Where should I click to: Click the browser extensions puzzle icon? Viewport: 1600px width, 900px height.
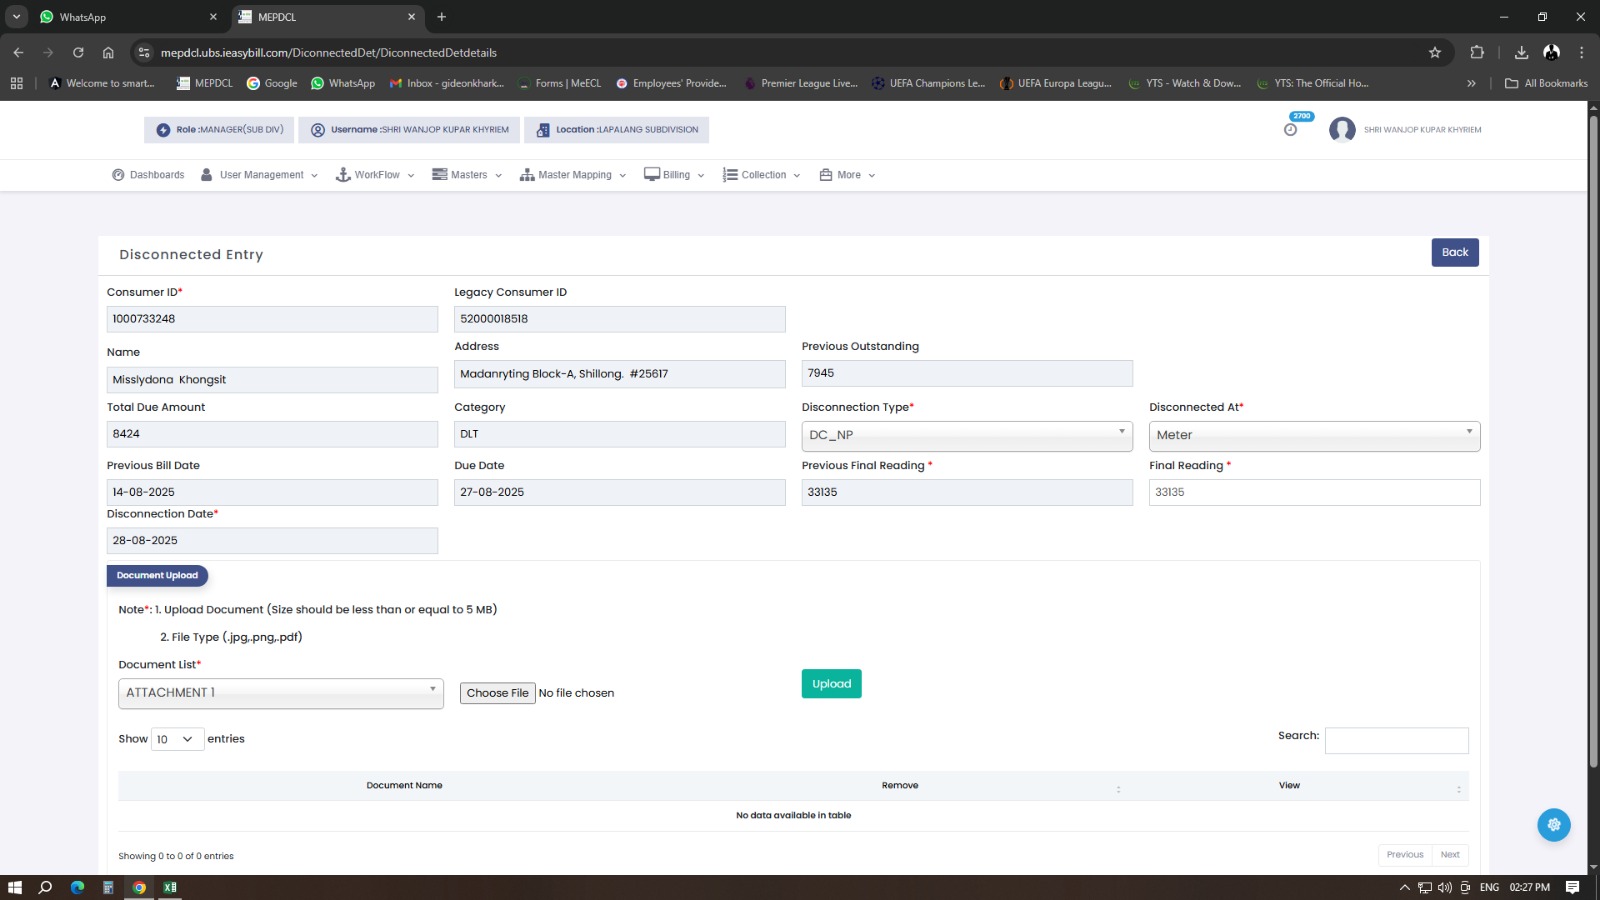(1477, 53)
